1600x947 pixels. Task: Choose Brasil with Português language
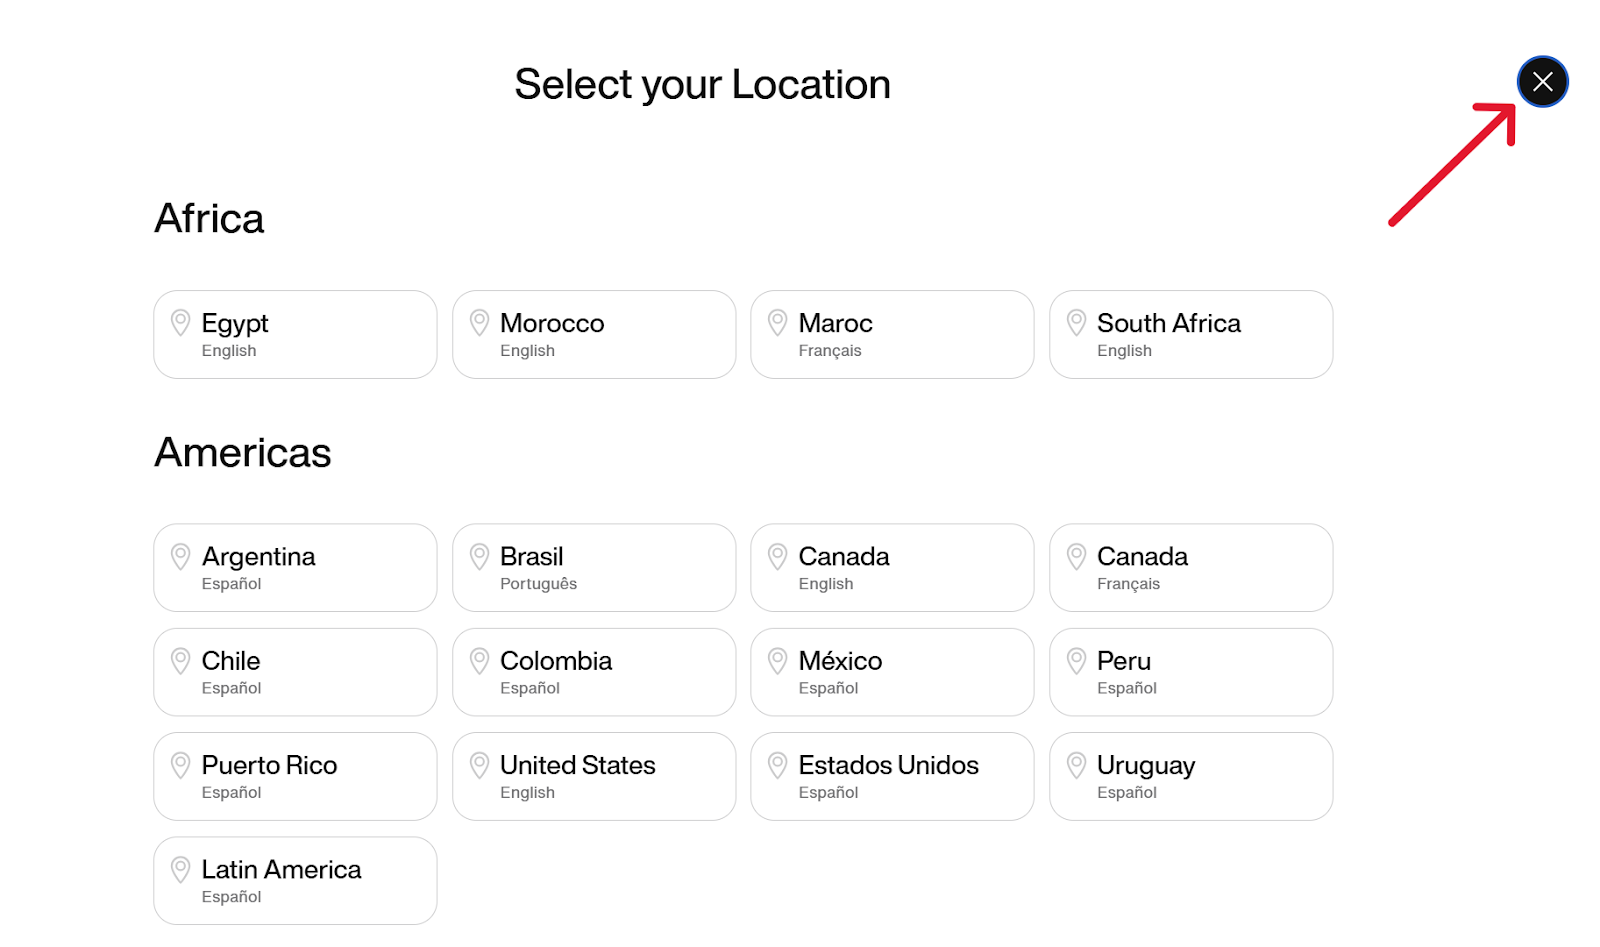pyautogui.click(x=594, y=567)
